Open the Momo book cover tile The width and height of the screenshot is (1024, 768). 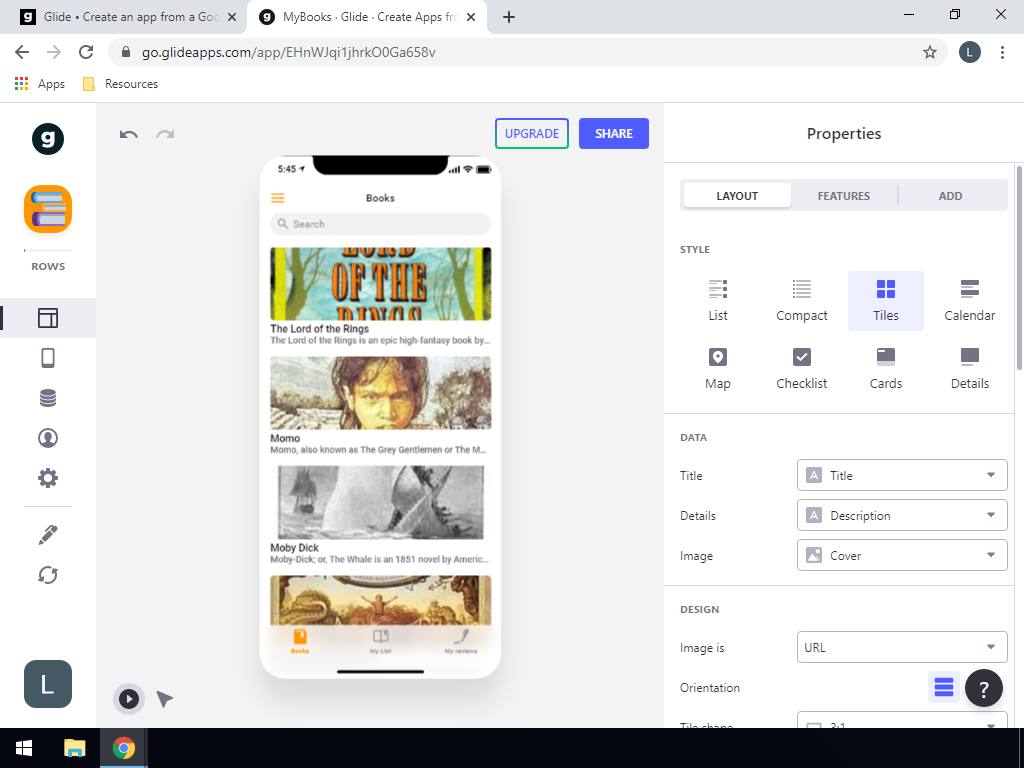point(381,392)
